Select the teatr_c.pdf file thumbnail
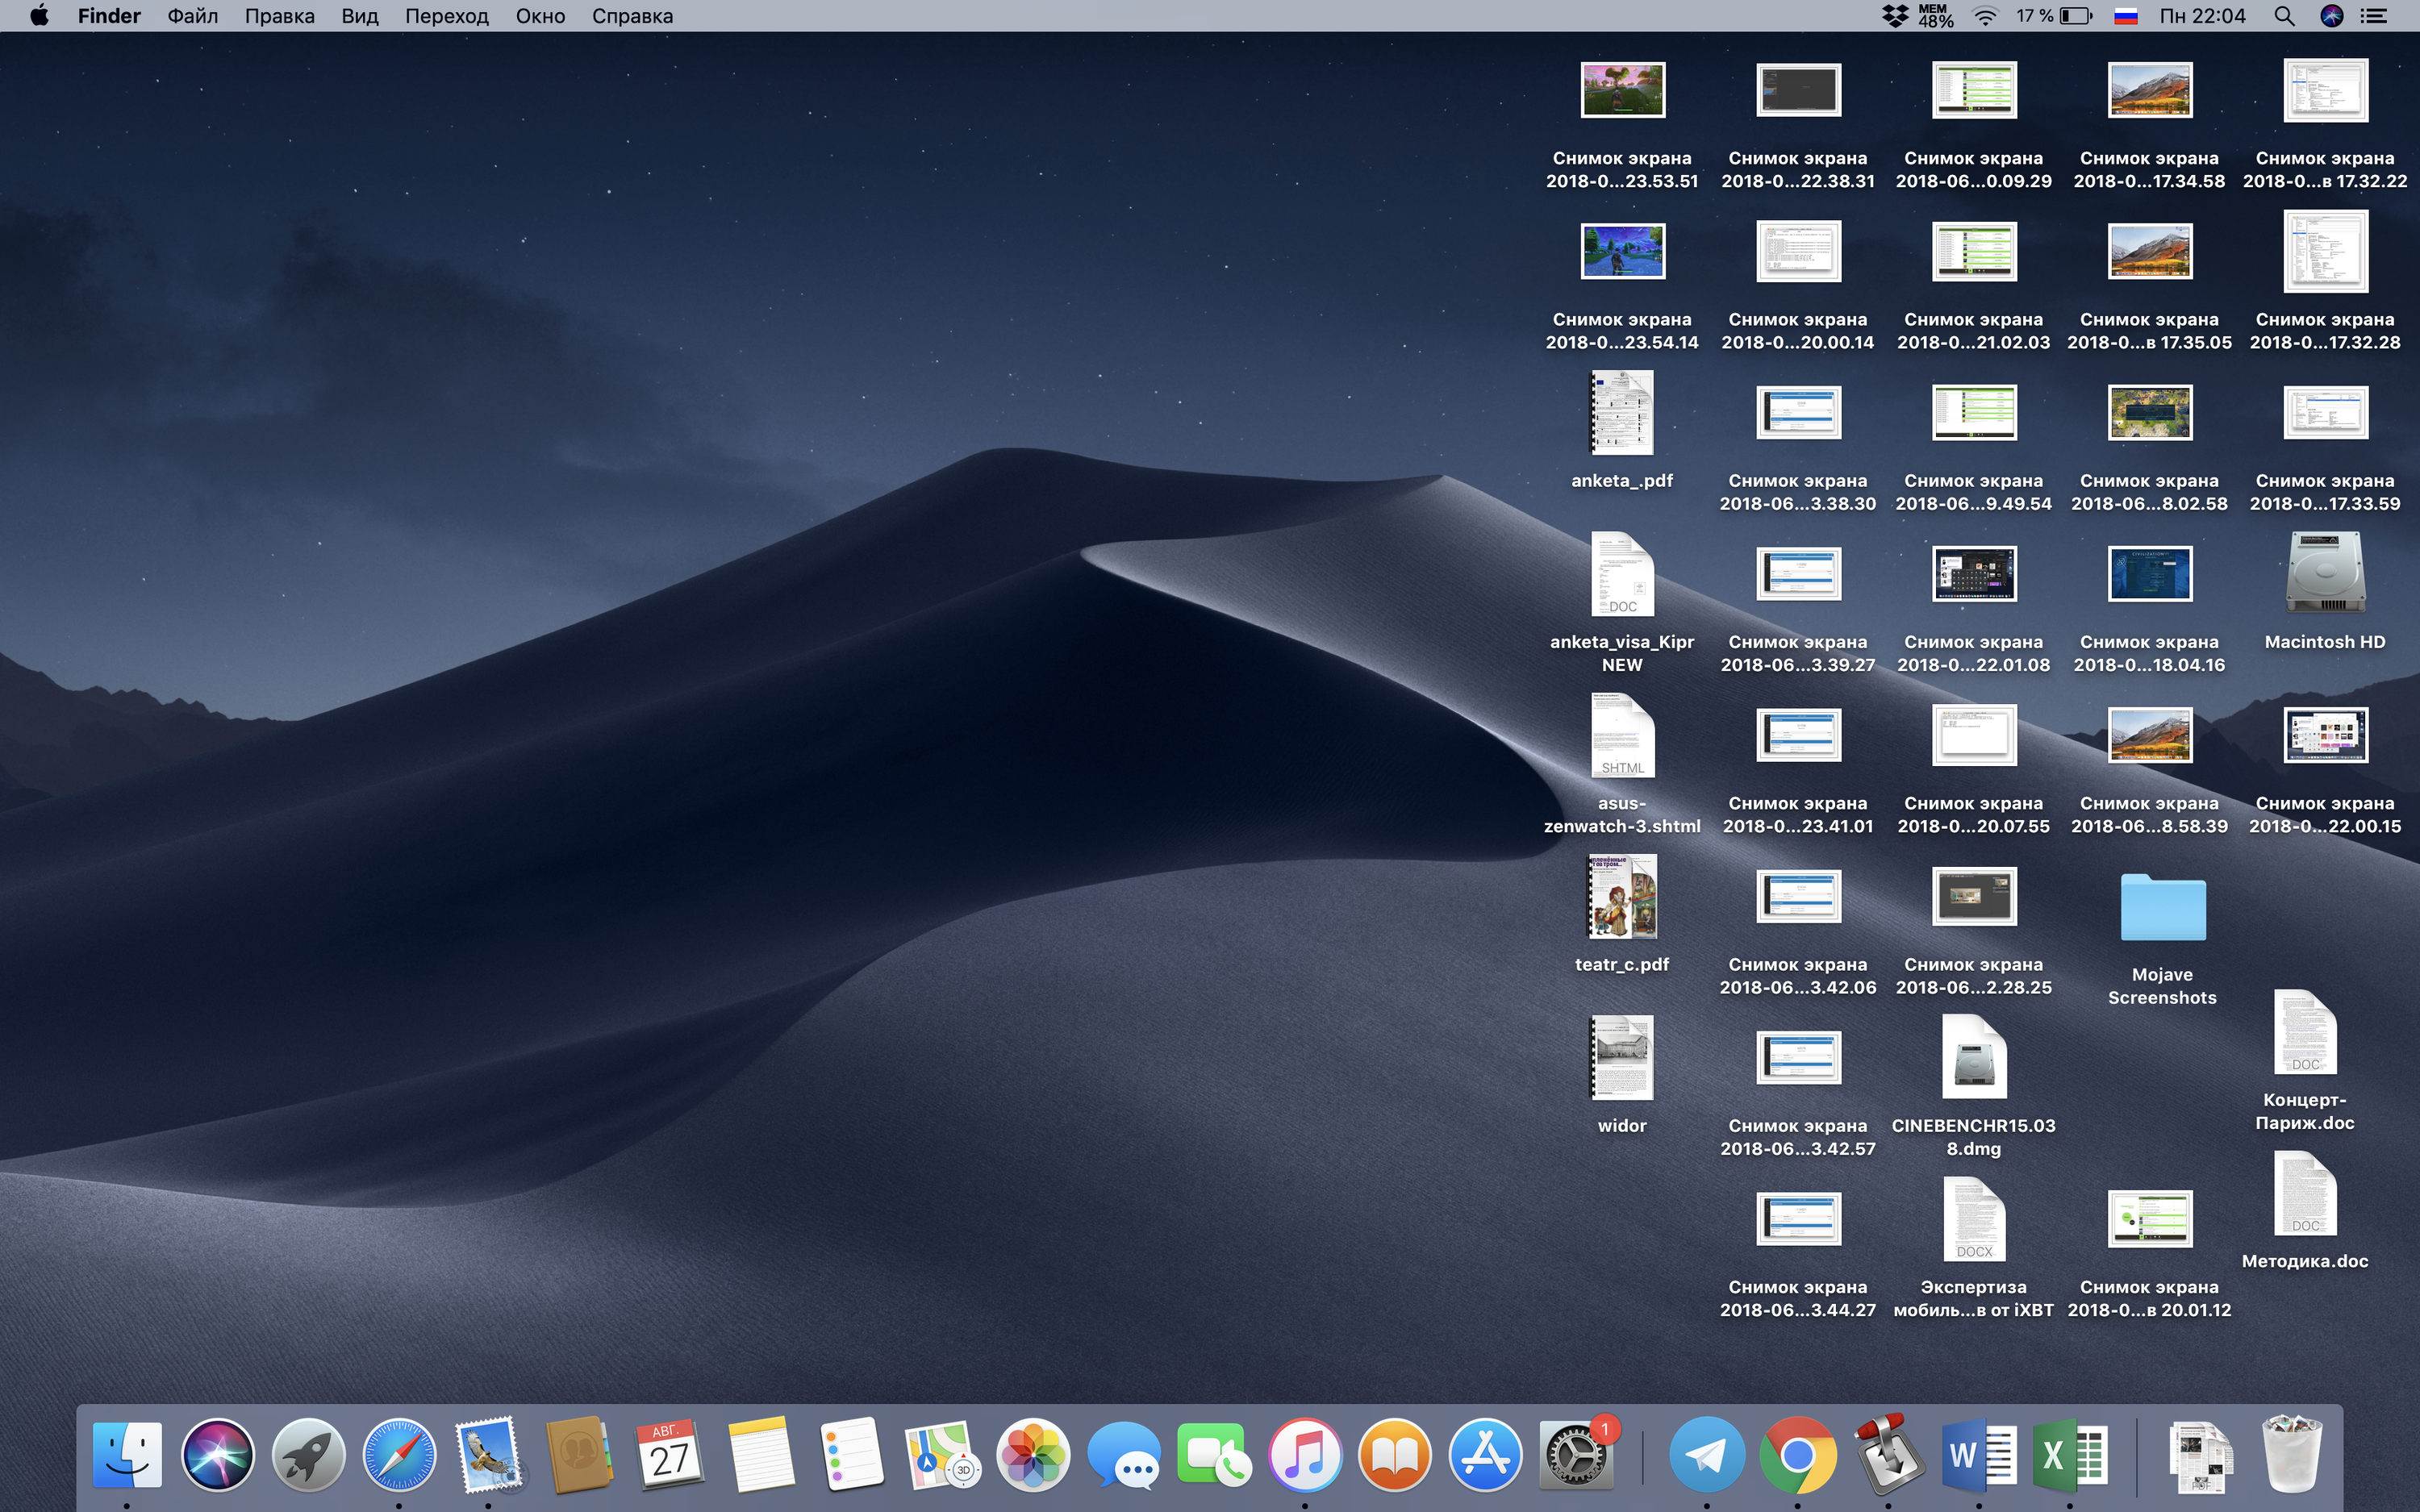This screenshot has height=1512, width=2420. click(1622, 897)
